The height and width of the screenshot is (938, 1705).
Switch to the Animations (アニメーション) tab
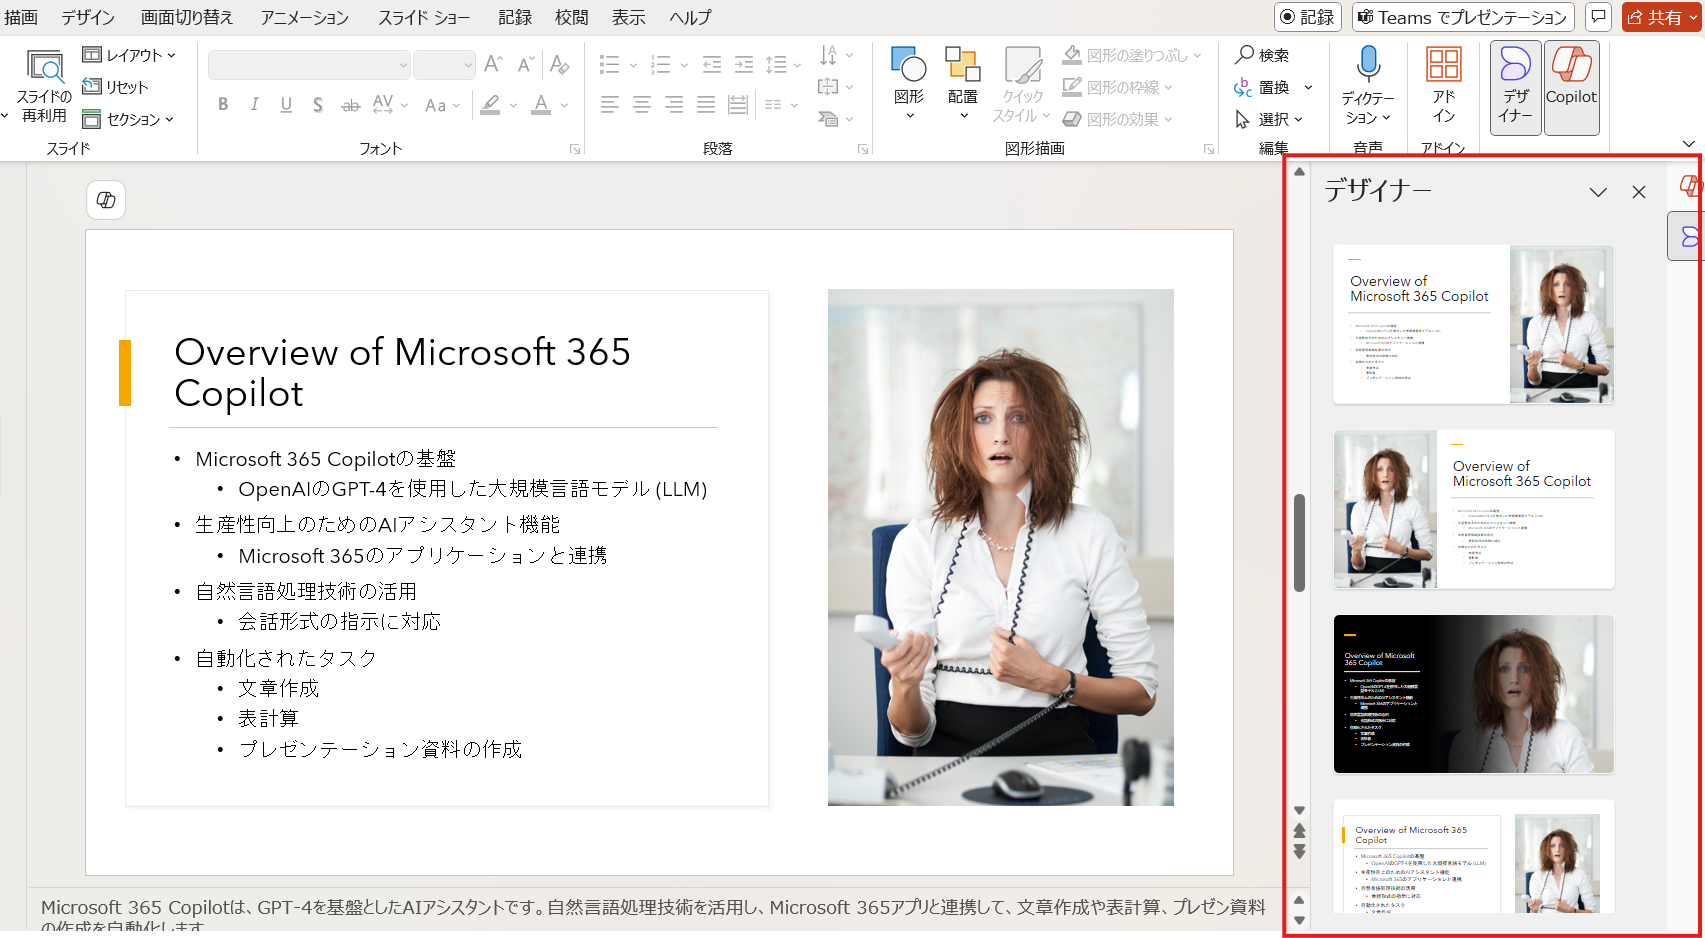pyautogui.click(x=305, y=17)
